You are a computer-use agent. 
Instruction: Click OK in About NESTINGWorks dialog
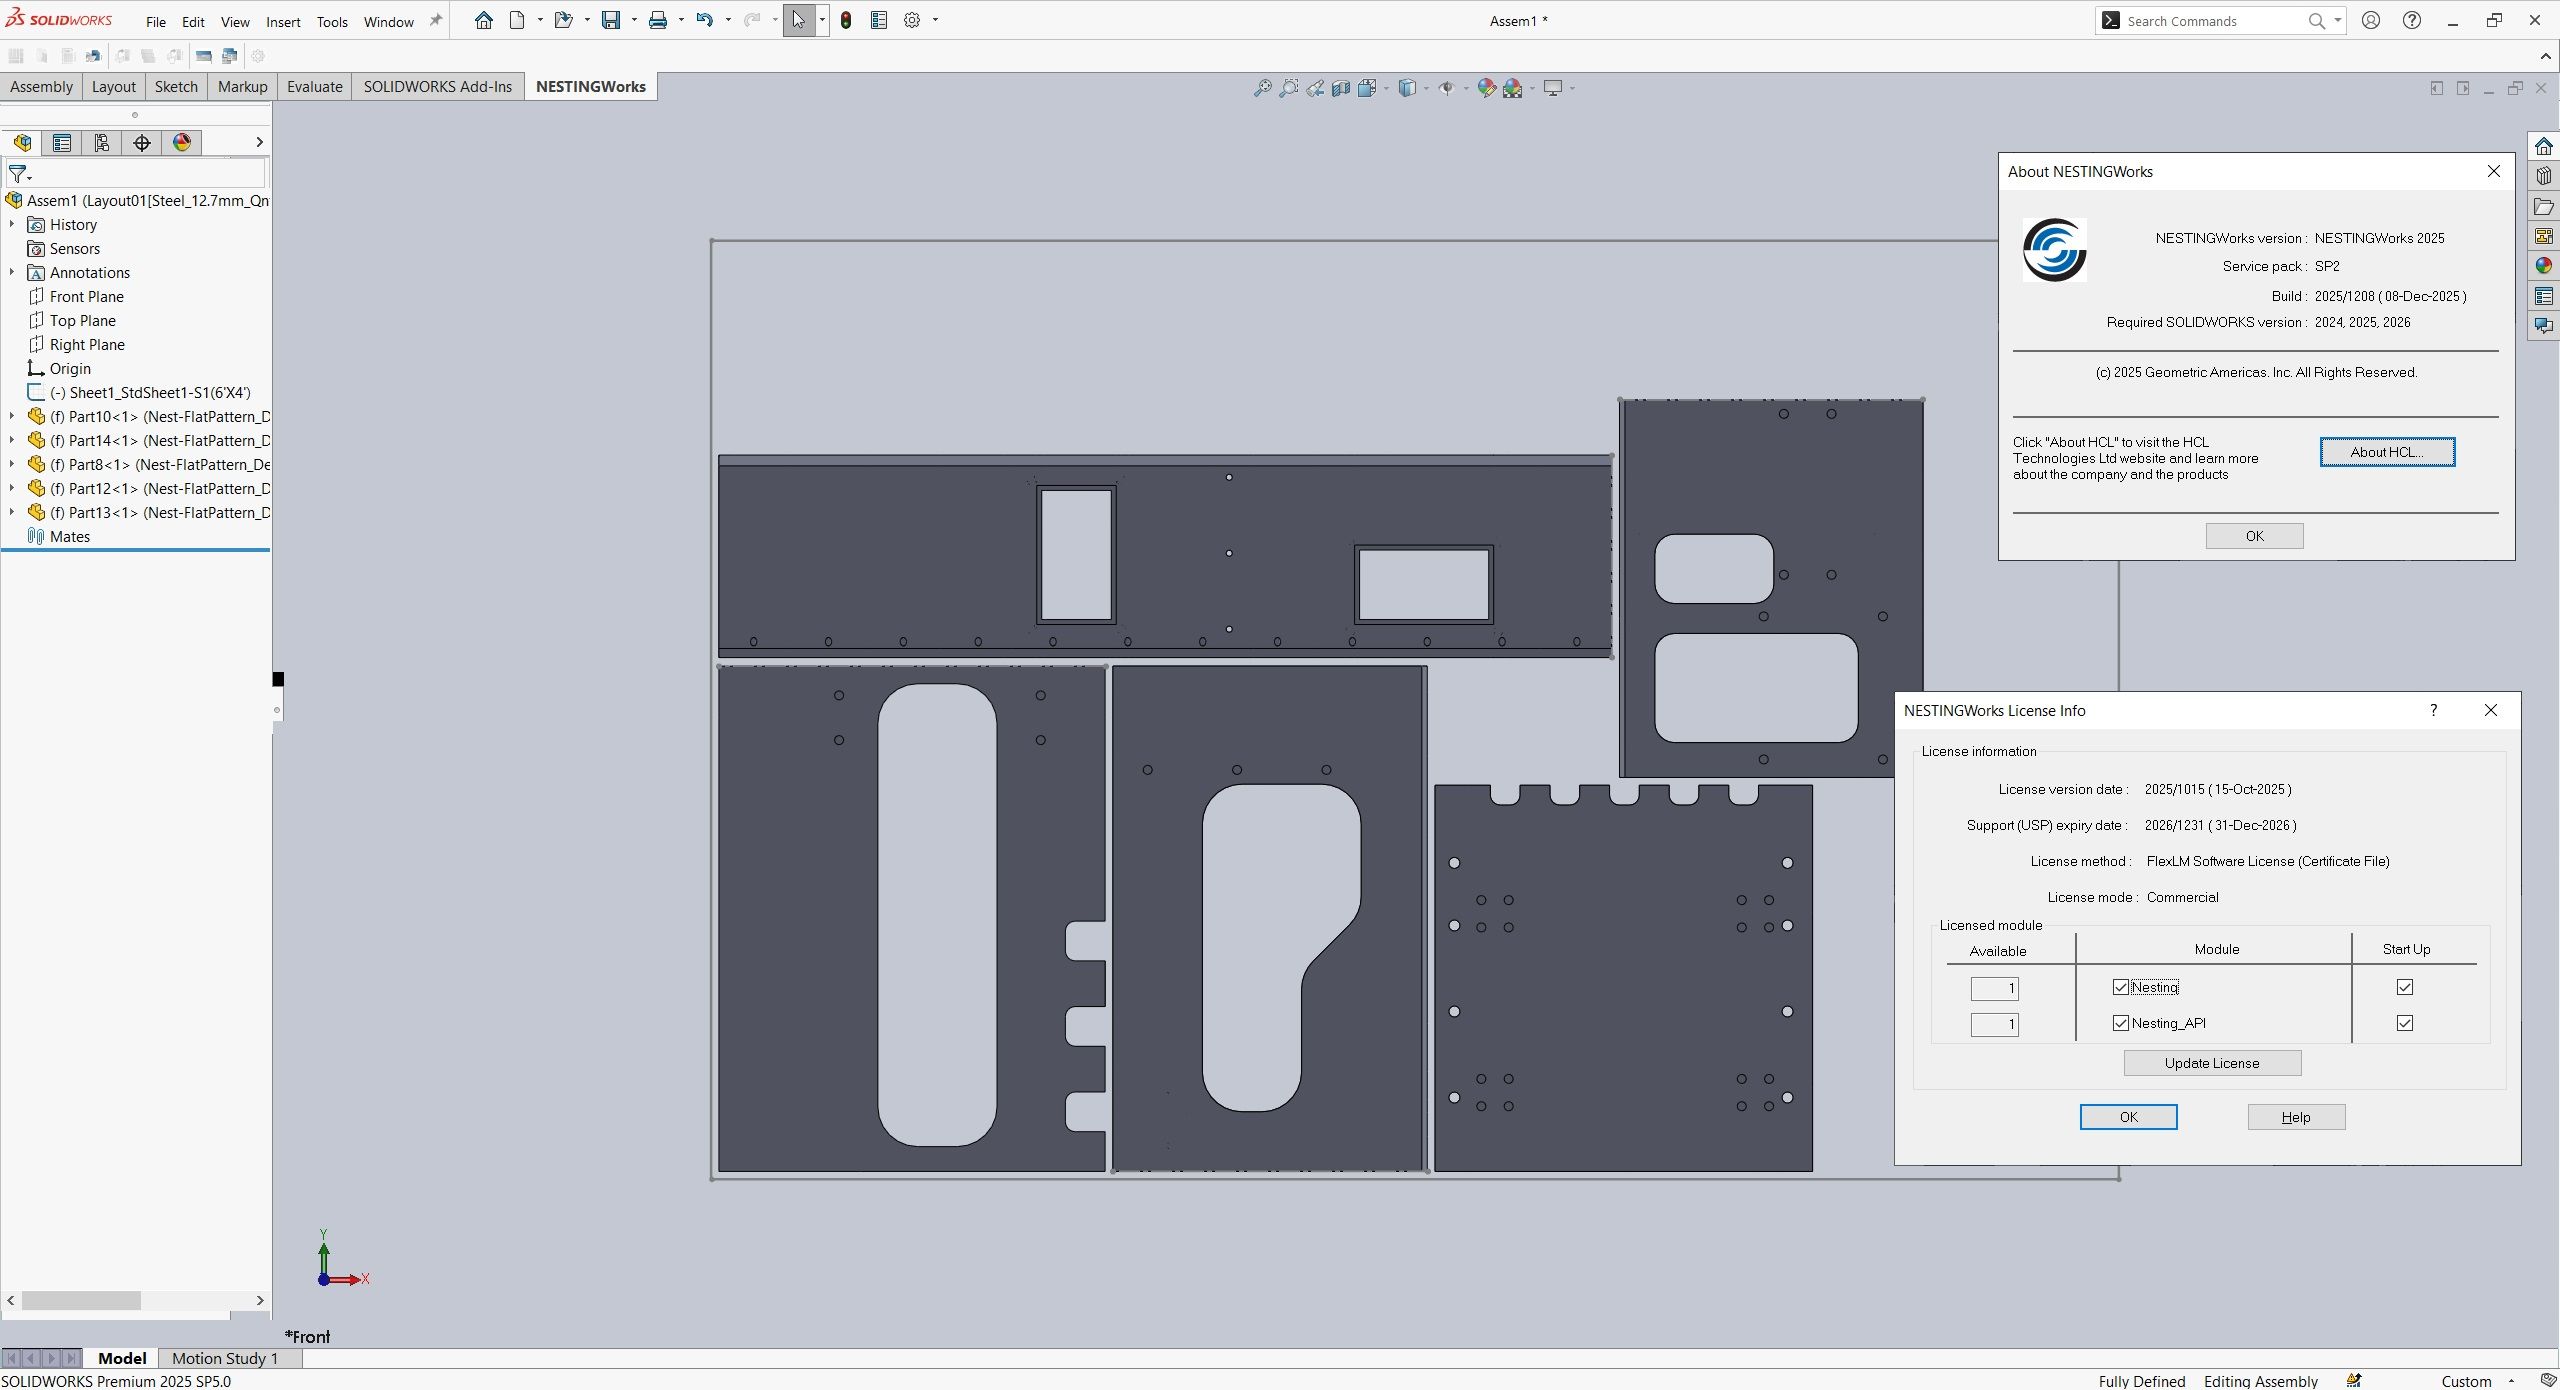coord(2254,536)
